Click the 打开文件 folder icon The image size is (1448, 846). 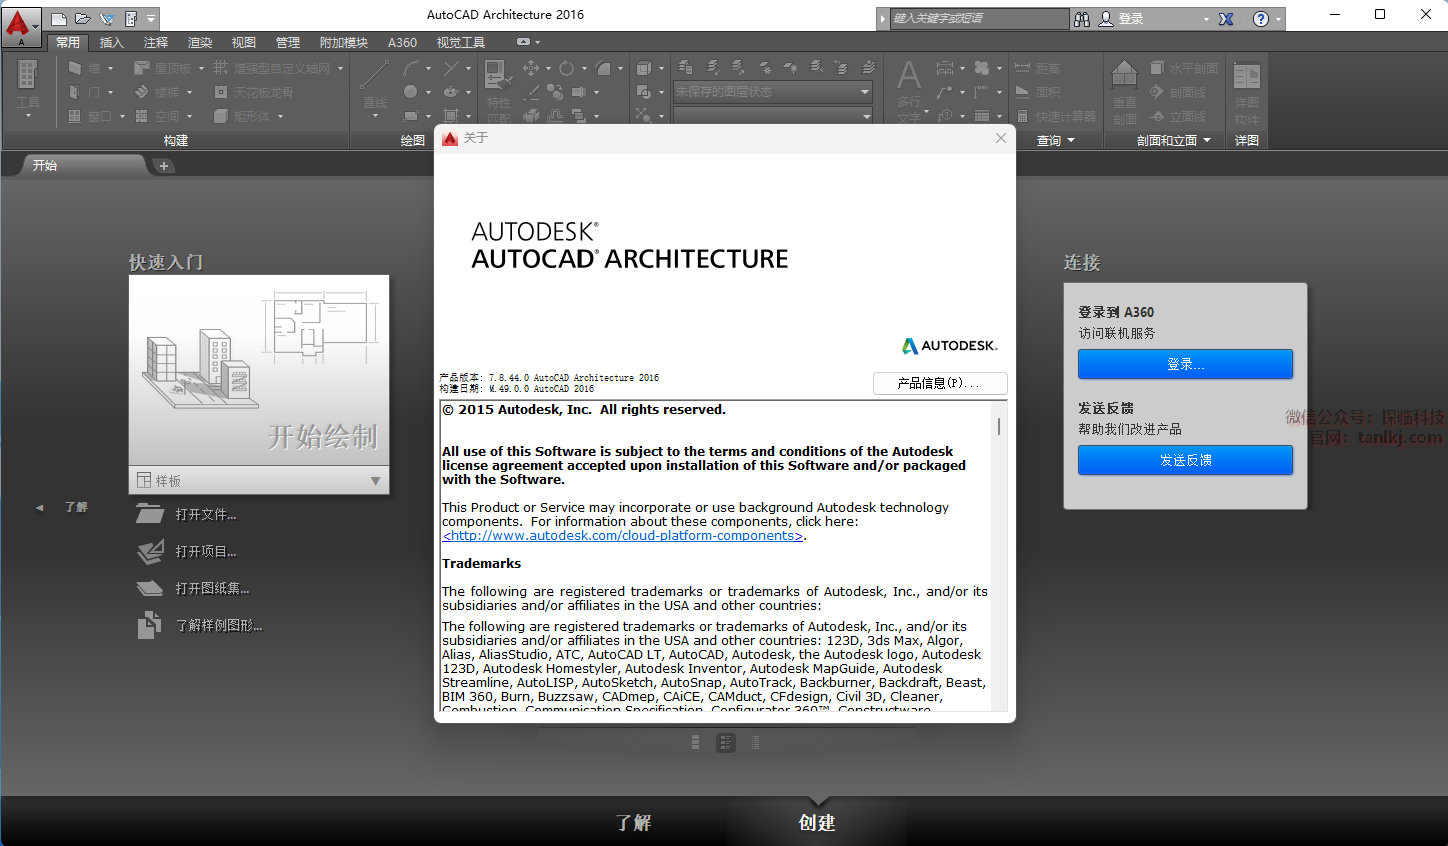150,514
